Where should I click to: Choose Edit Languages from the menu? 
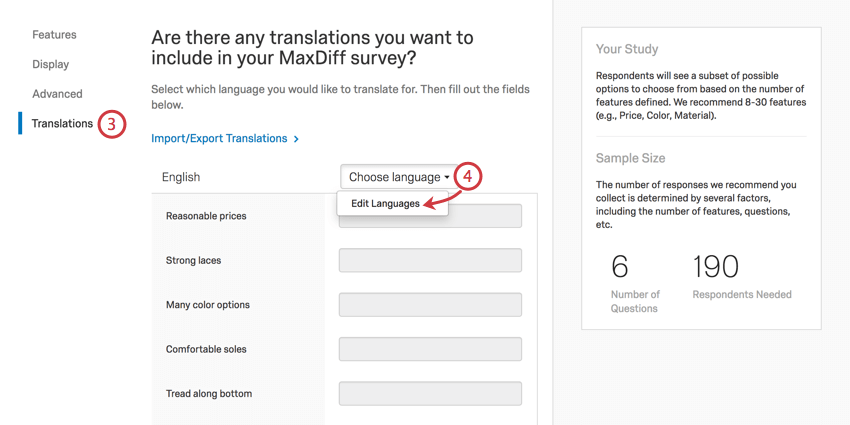pyautogui.click(x=386, y=204)
